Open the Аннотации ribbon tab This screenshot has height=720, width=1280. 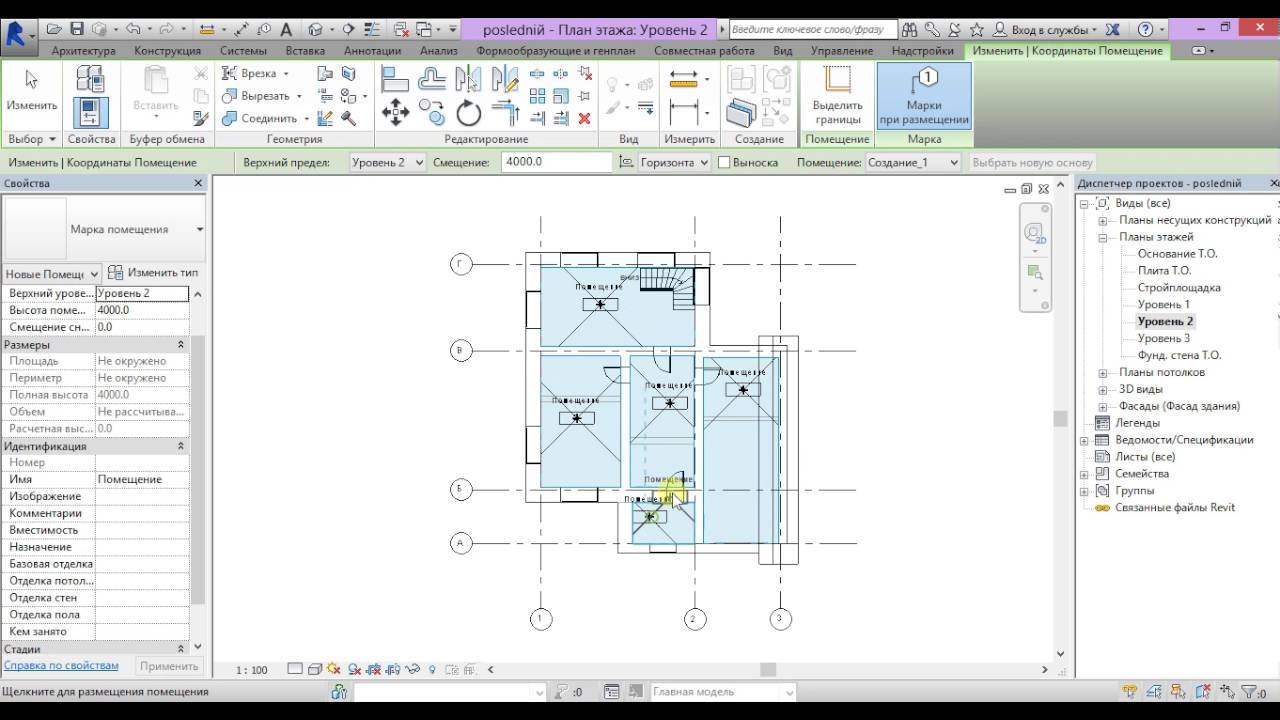point(372,50)
